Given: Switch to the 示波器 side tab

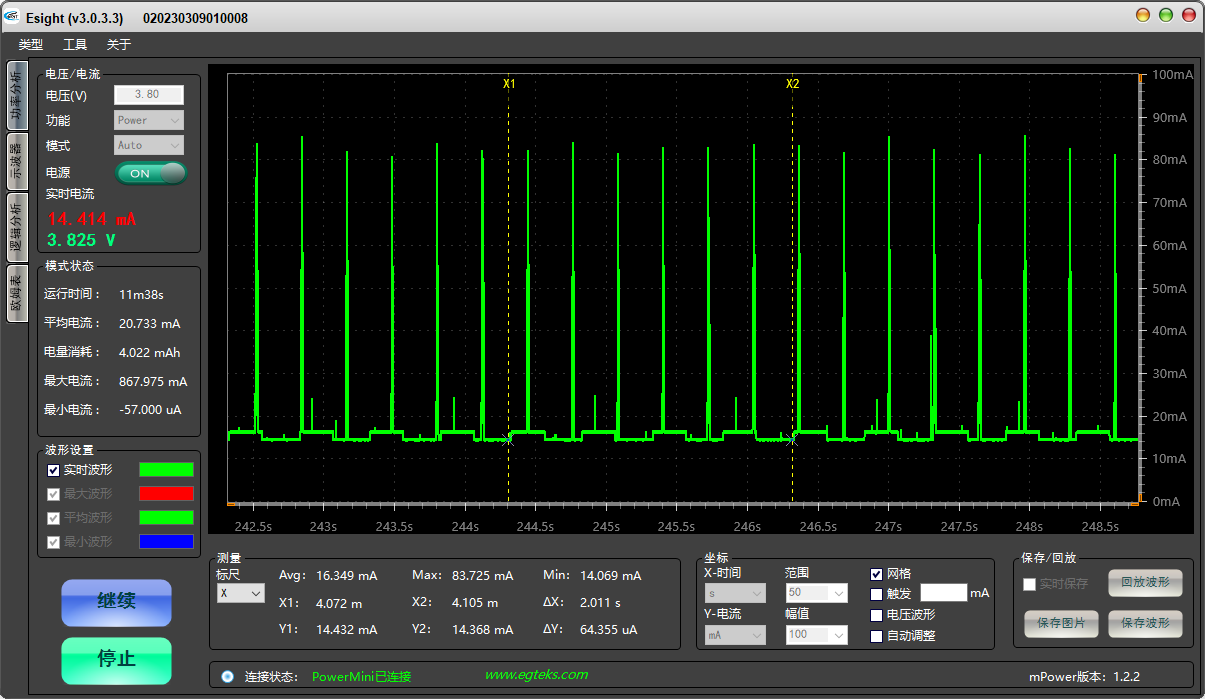Looking at the screenshot, I should point(16,163).
